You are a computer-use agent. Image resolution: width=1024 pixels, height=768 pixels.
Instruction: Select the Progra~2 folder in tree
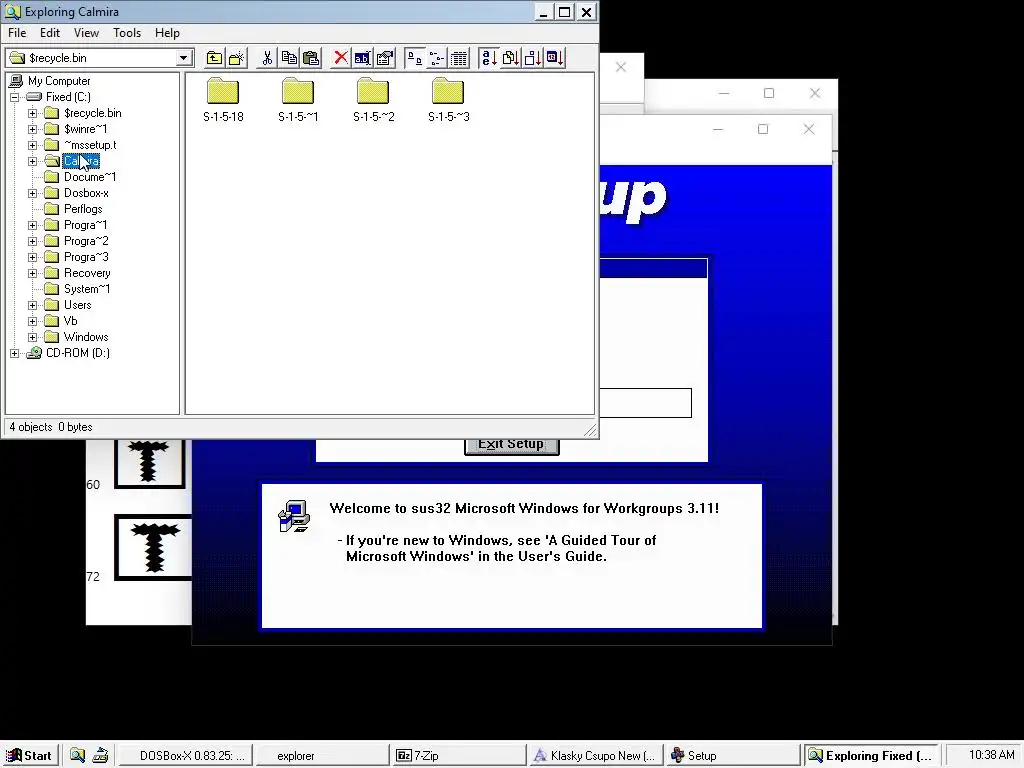(x=86, y=241)
